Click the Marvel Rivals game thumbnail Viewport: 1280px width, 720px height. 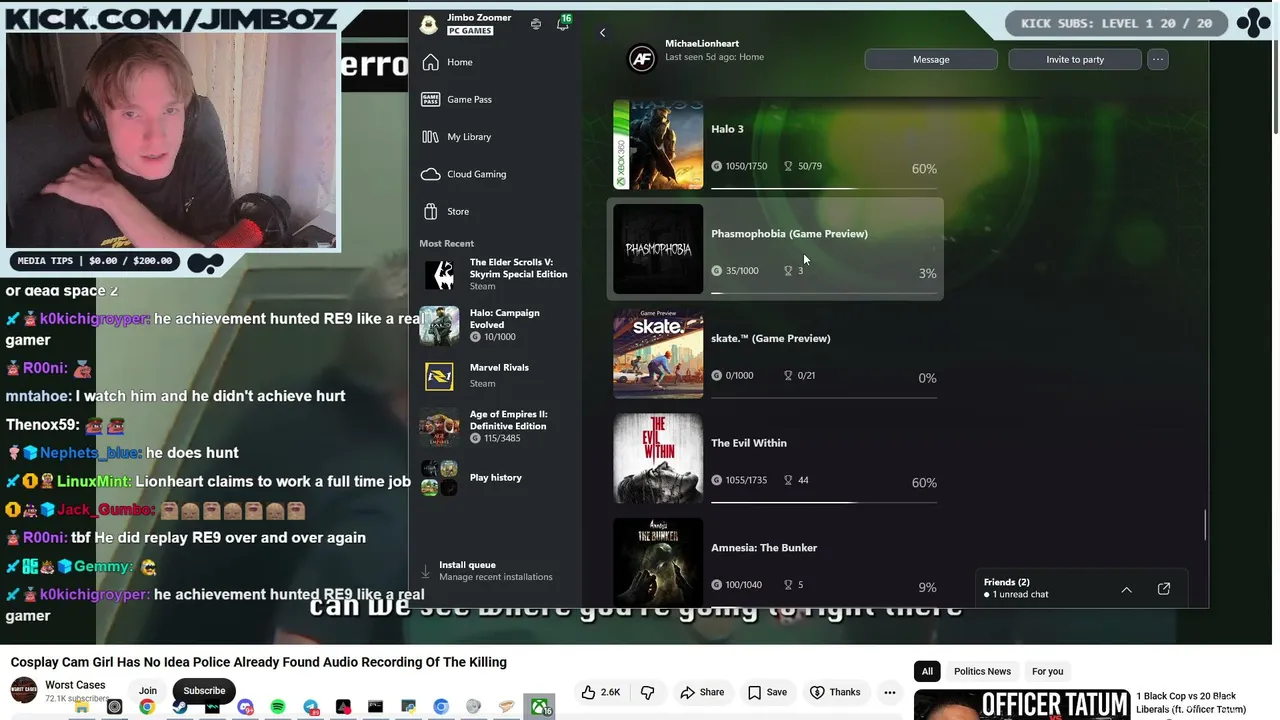[x=439, y=375]
